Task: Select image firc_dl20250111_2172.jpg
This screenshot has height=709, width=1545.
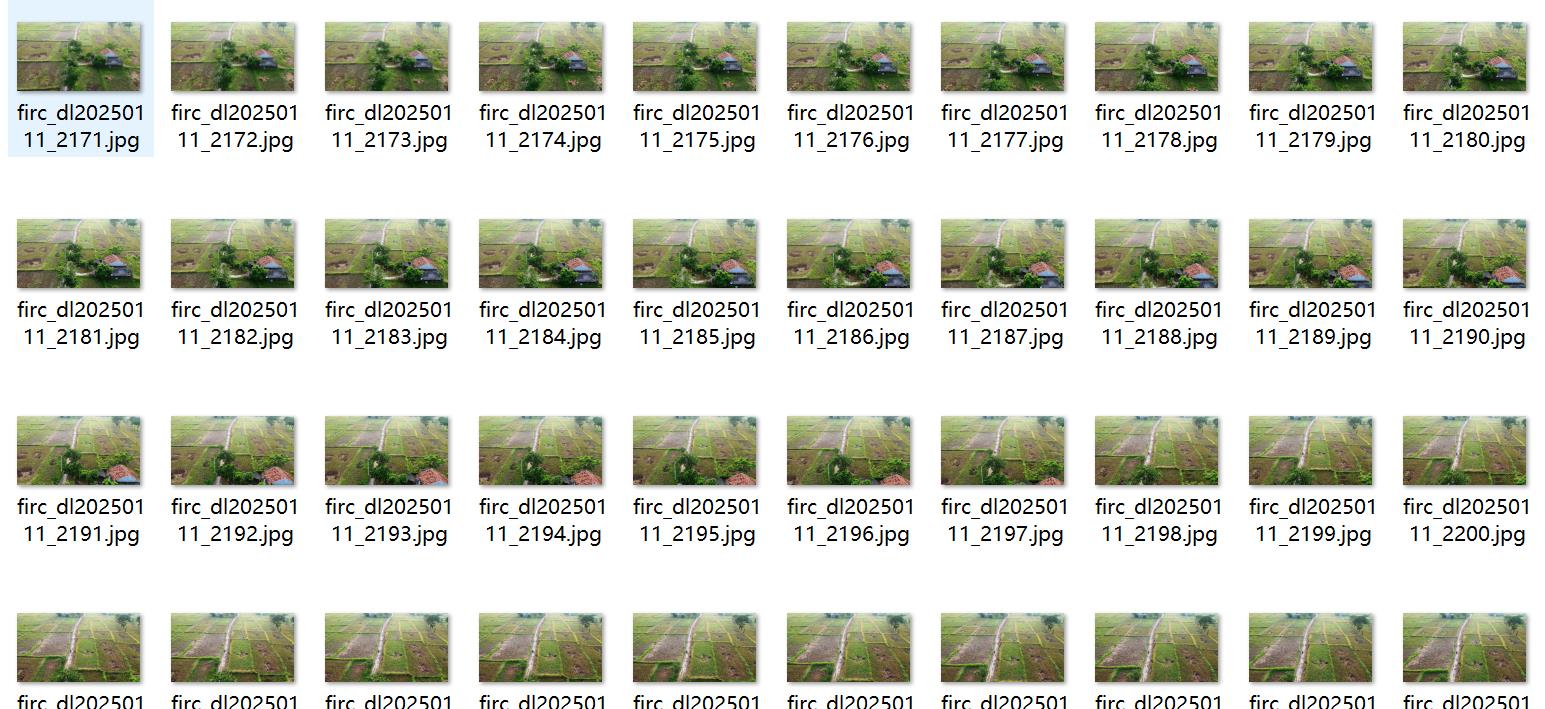Action: (233, 57)
